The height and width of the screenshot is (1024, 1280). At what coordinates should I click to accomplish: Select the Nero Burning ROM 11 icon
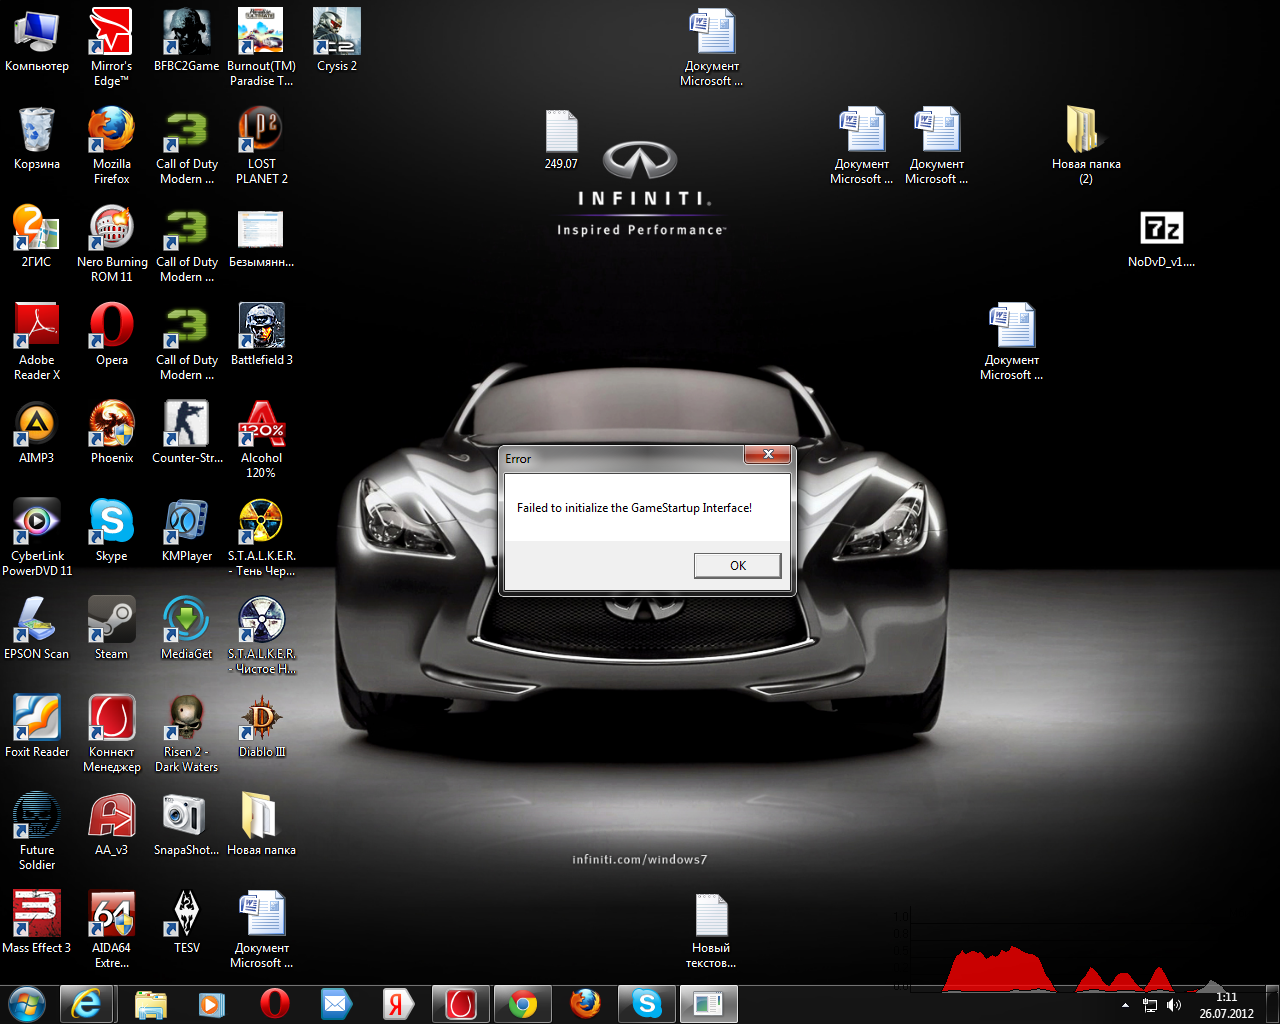tap(111, 243)
